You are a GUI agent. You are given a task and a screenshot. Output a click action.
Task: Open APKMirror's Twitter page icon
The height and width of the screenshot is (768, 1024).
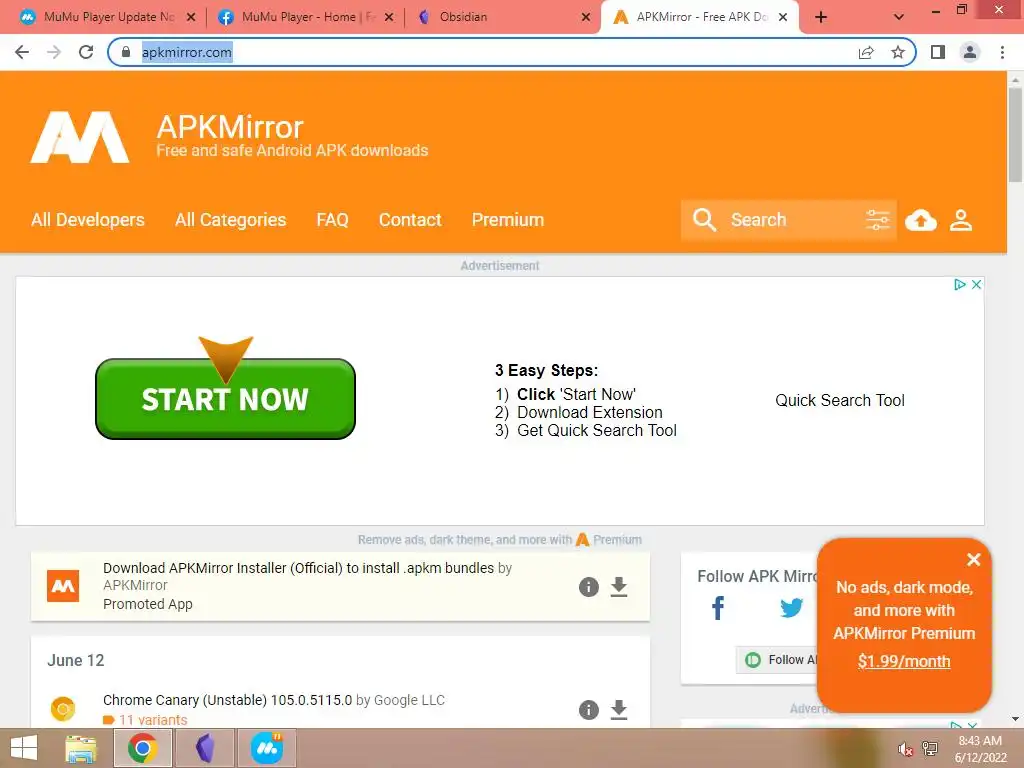pyautogui.click(x=792, y=608)
